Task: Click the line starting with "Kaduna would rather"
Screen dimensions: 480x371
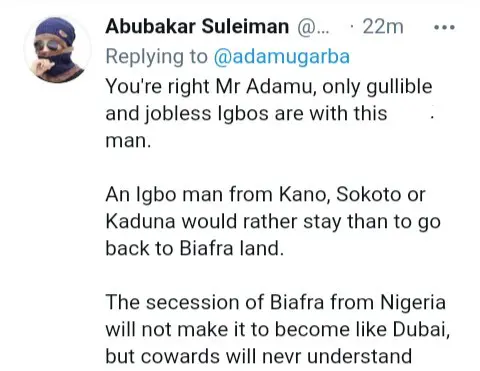Action: tap(273, 222)
